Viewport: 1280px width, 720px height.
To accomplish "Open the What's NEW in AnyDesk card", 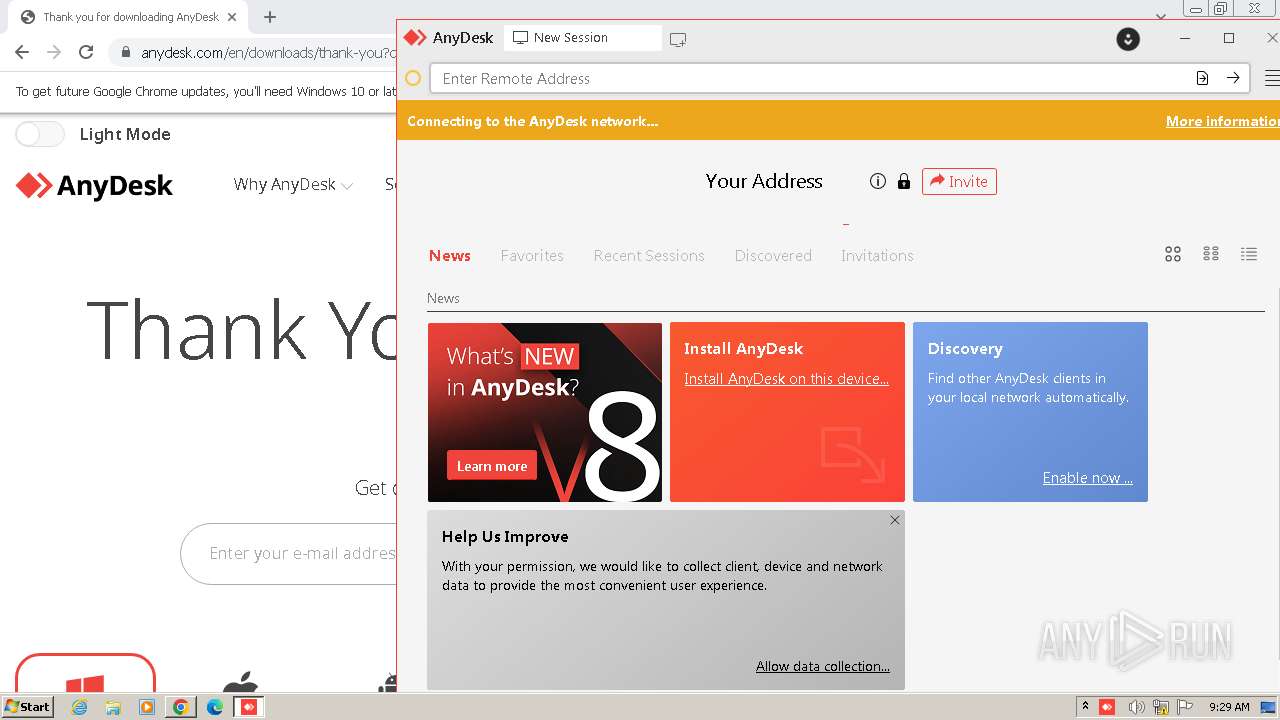I will coord(545,412).
